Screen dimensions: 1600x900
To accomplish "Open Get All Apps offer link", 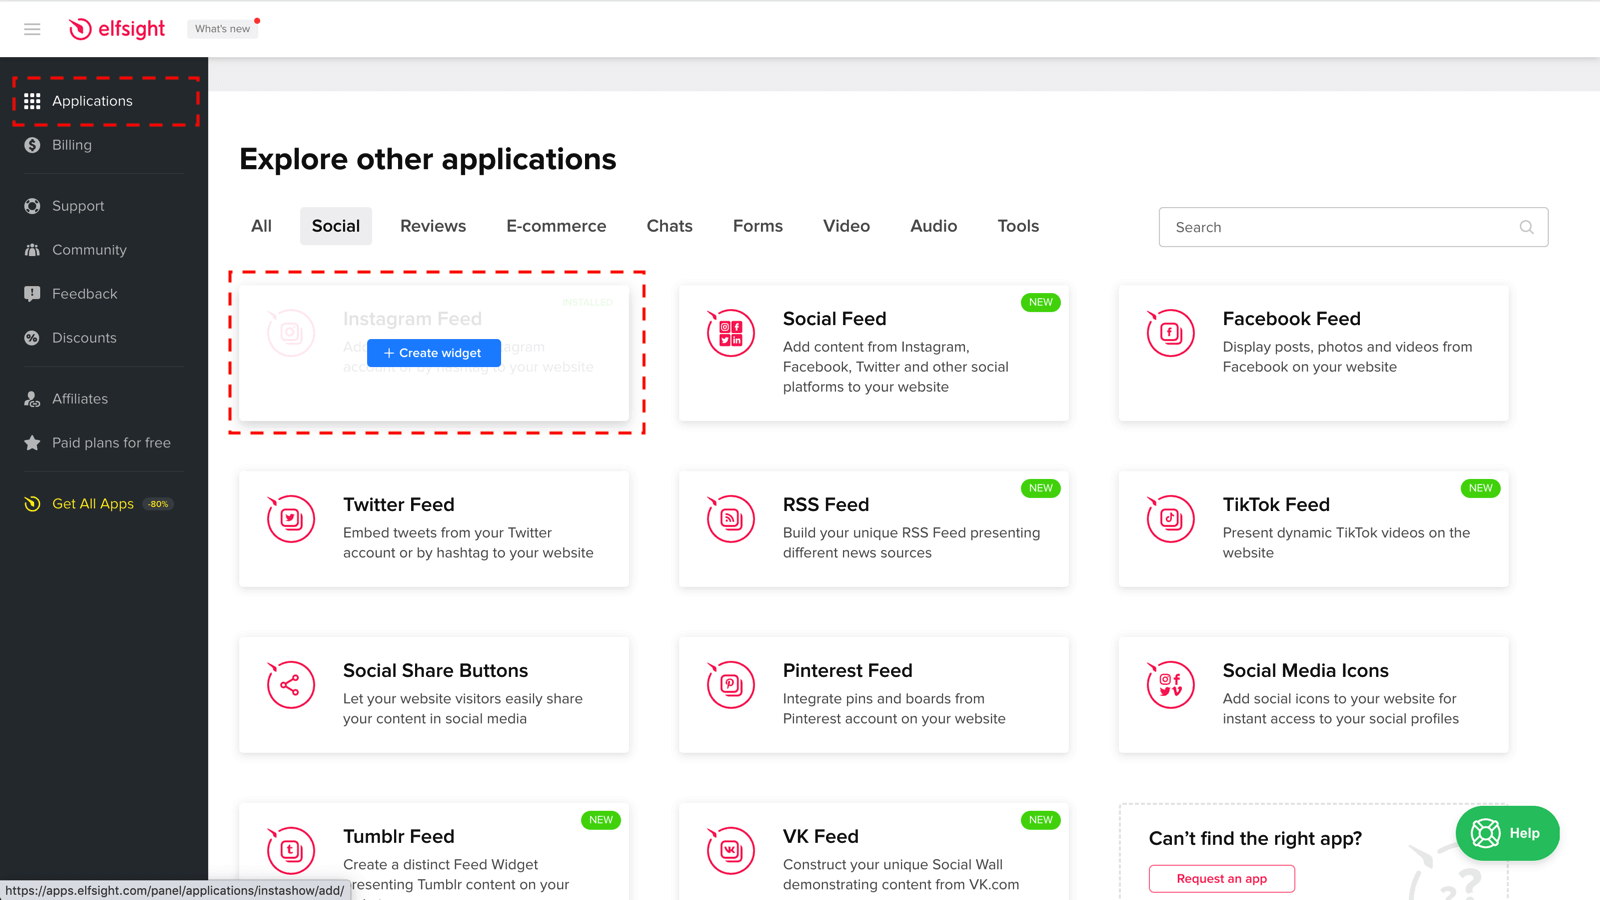I will click(x=93, y=504).
